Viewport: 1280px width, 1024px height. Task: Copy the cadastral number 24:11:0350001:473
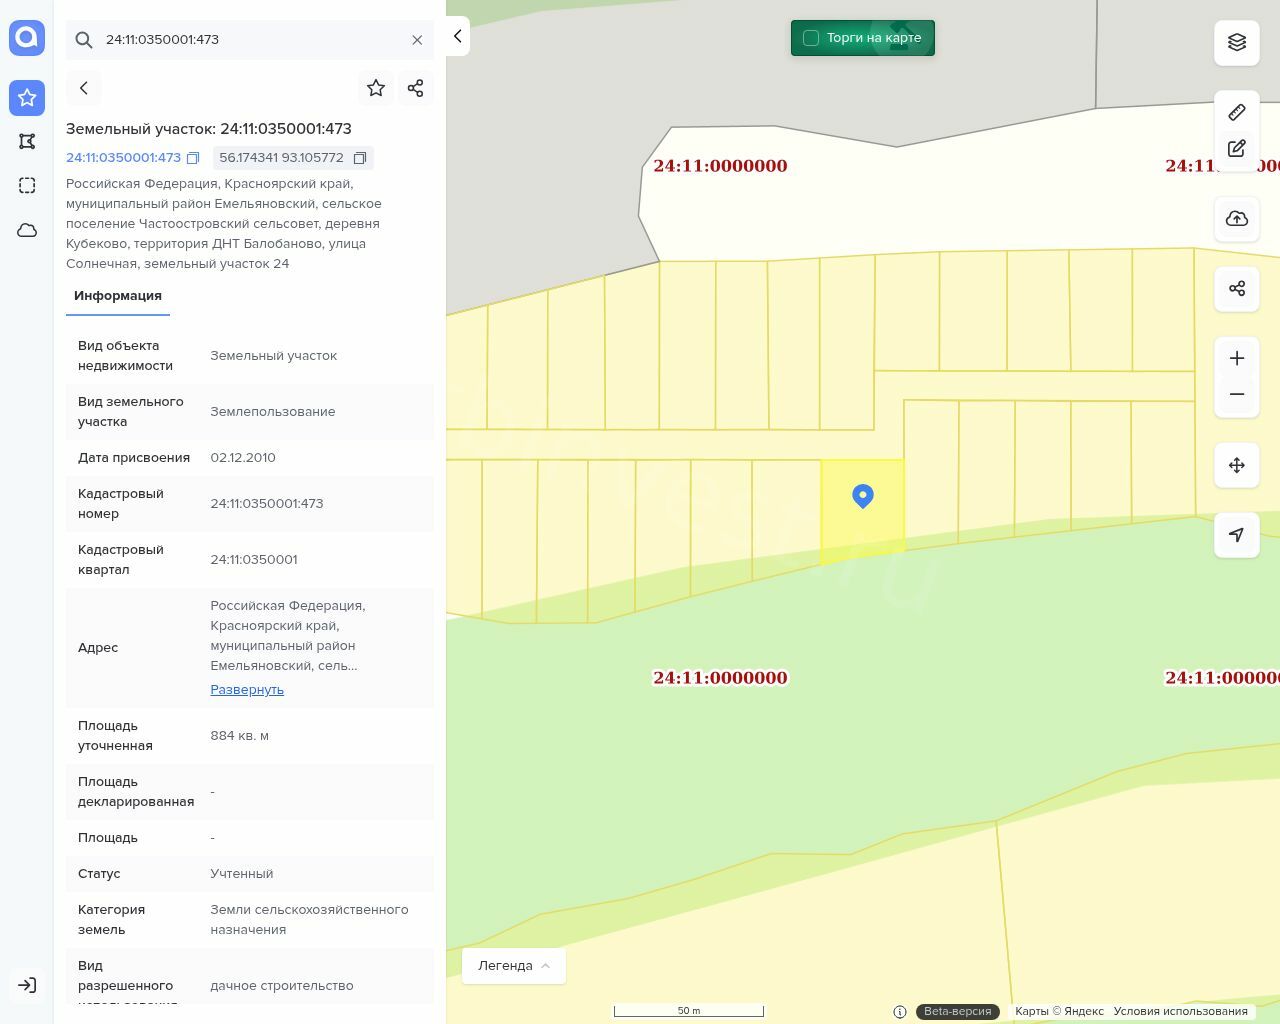point(193,158)
